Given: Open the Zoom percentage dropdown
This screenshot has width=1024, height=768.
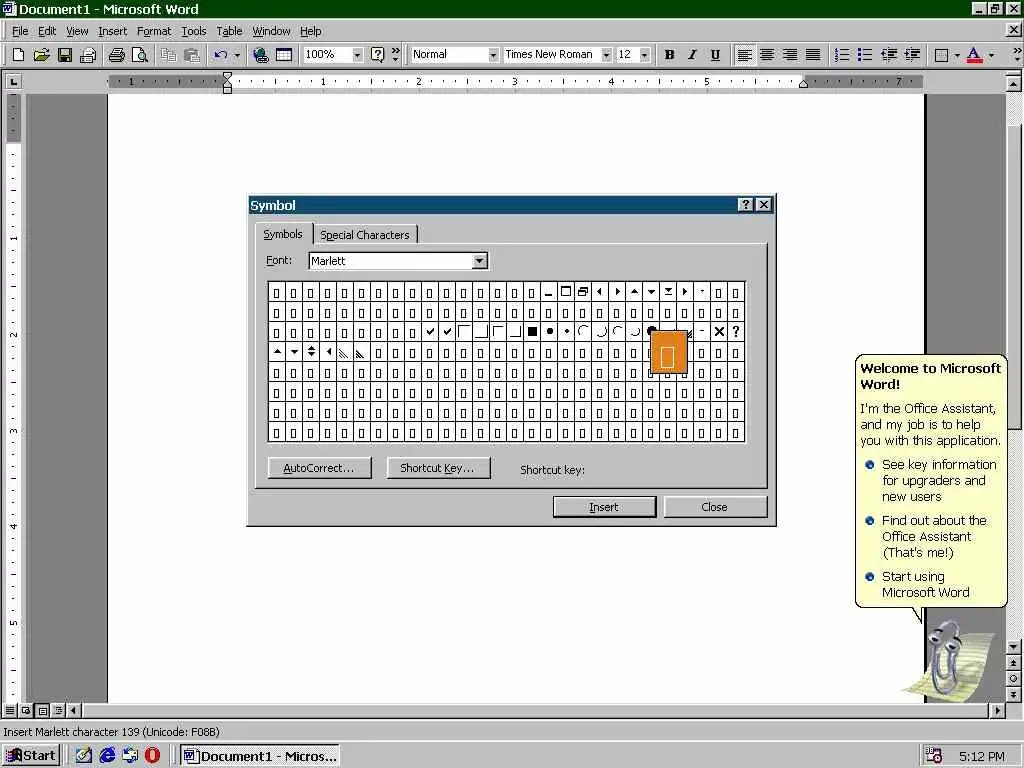Looking at the screenshot, I should coord(357,55).
